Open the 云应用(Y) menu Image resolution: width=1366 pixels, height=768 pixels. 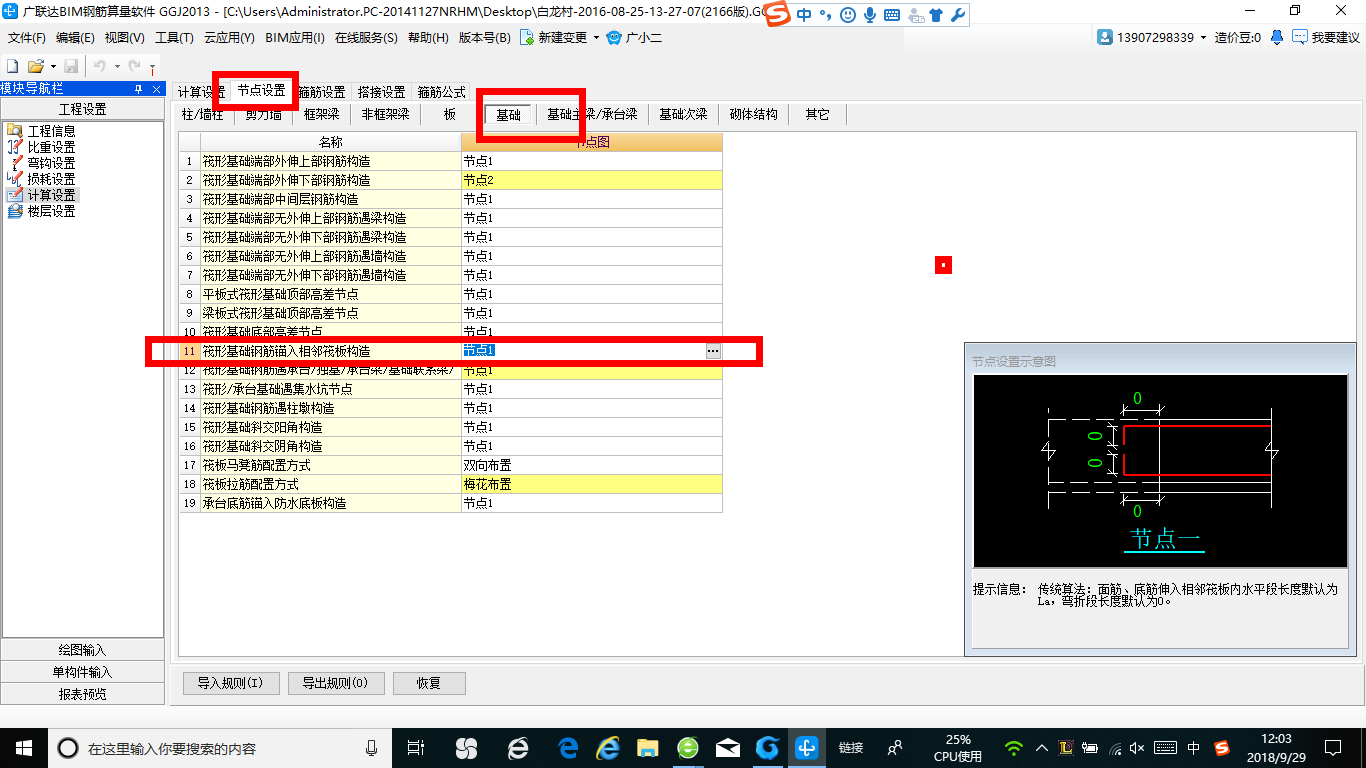(229, 38)
